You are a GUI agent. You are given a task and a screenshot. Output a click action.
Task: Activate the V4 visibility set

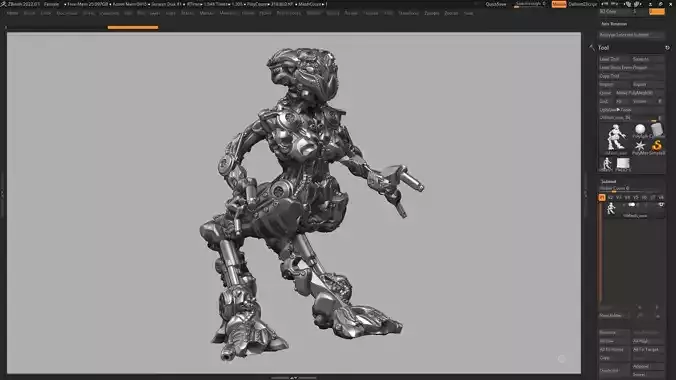click(x=627, y=198)
